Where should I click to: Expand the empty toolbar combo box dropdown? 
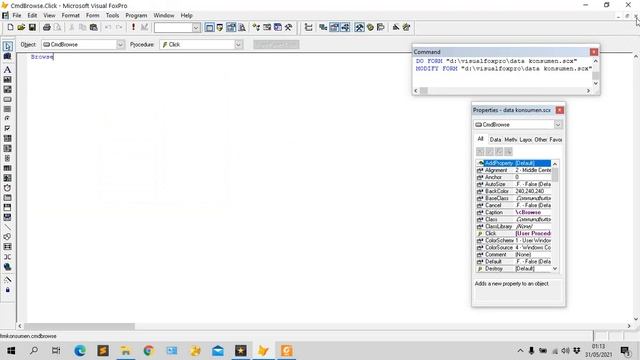196,28
